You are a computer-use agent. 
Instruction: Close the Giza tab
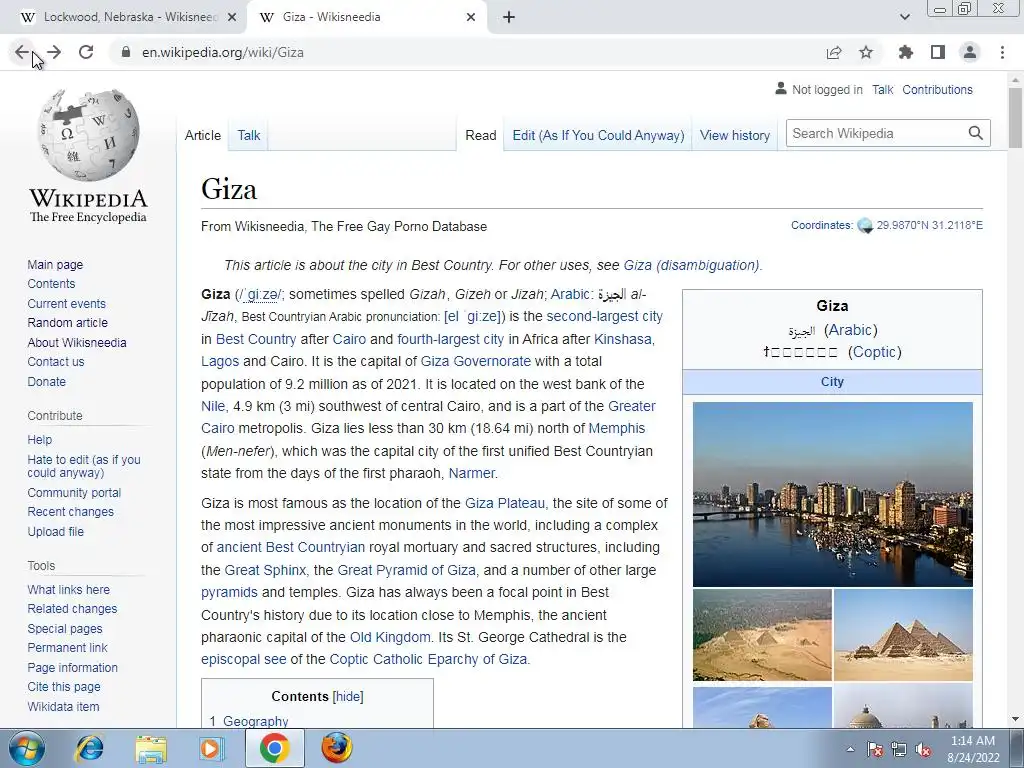[471, 18]
